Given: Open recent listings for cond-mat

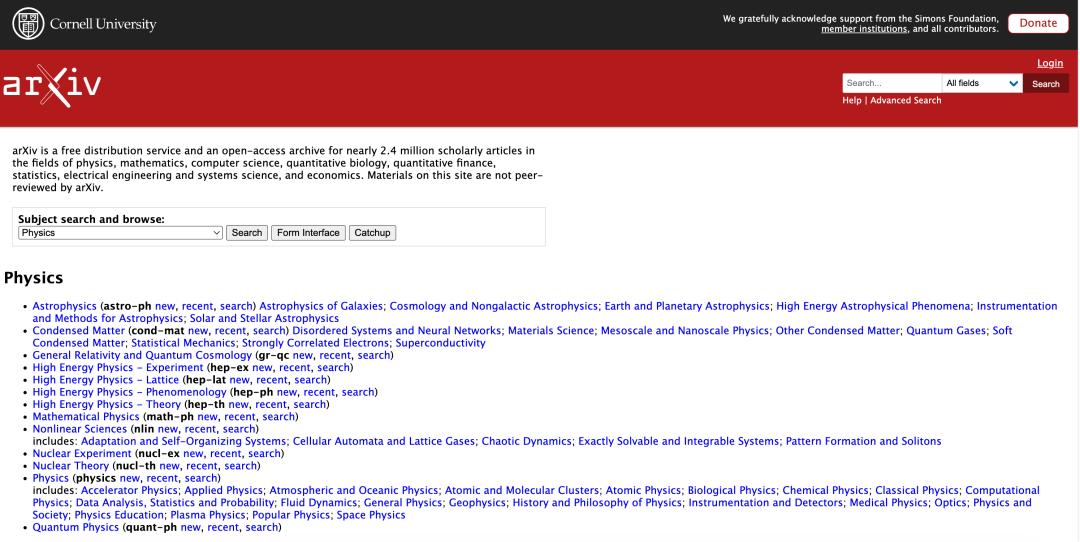Looking at the screenshot, I should click(x=230, y=331).
